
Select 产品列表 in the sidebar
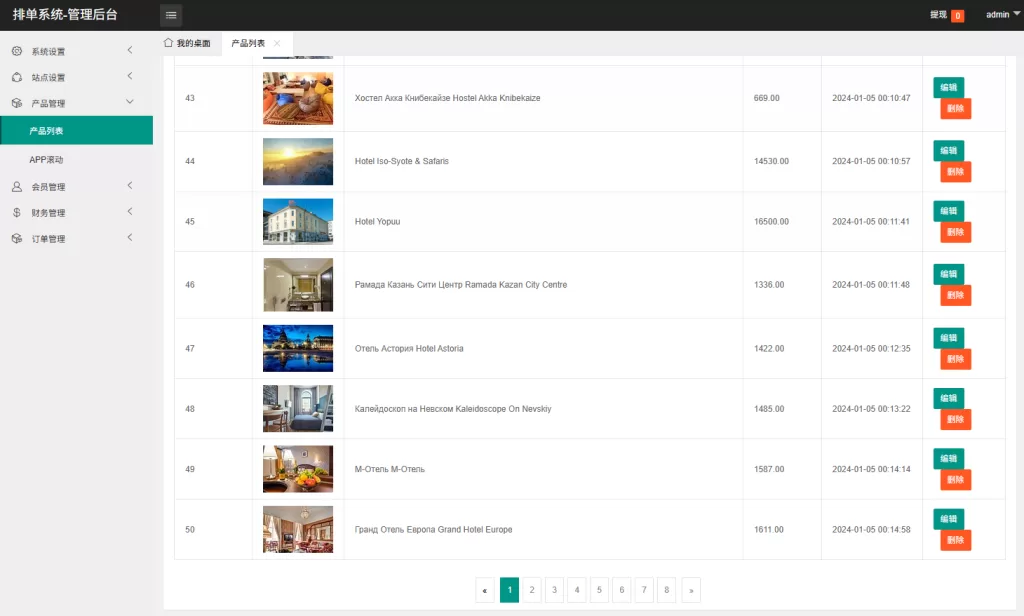pyautogui.click(x=47, y=131)
